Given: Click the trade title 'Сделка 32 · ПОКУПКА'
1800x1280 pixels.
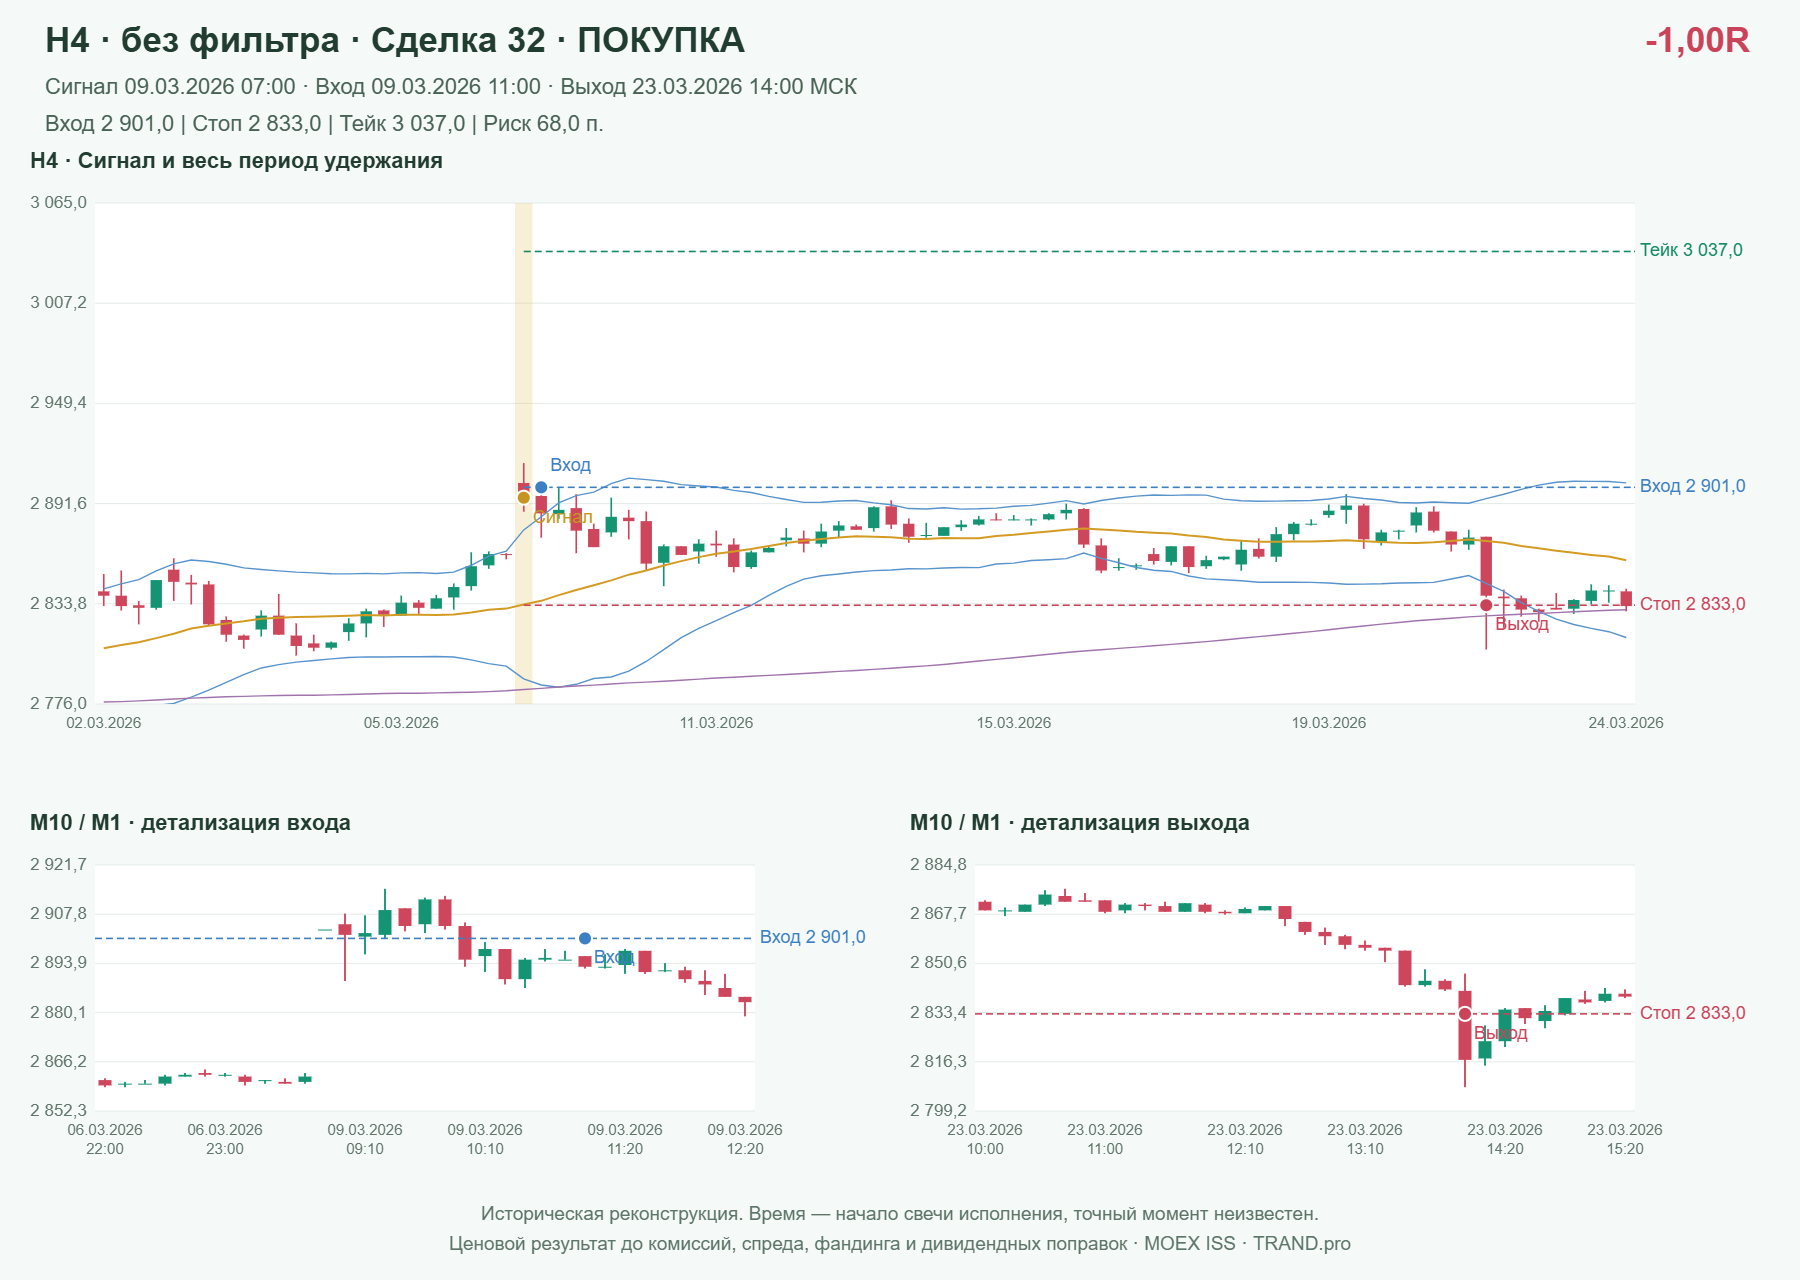Looking at the screenshot, I should (x=558, y=40).
